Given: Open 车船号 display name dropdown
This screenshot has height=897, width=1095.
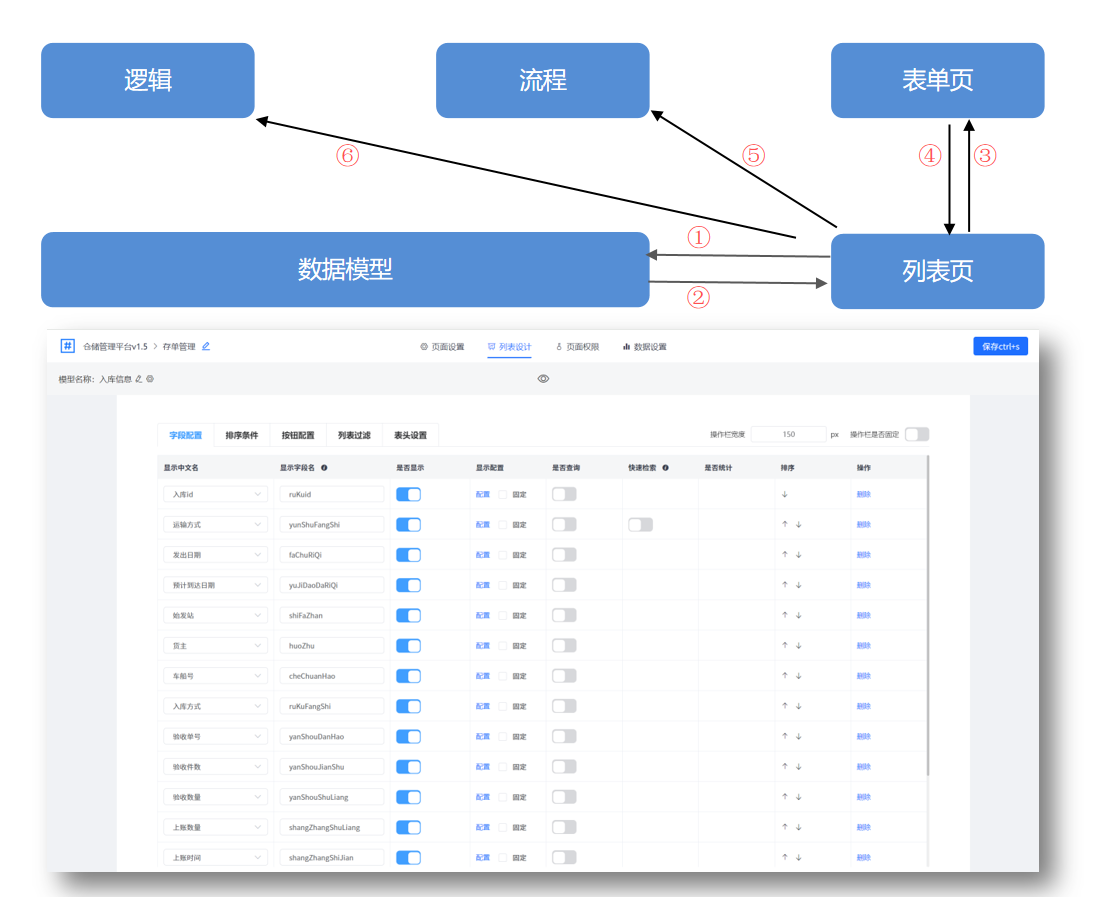Looking at the screenshot, I should (215, 676).
